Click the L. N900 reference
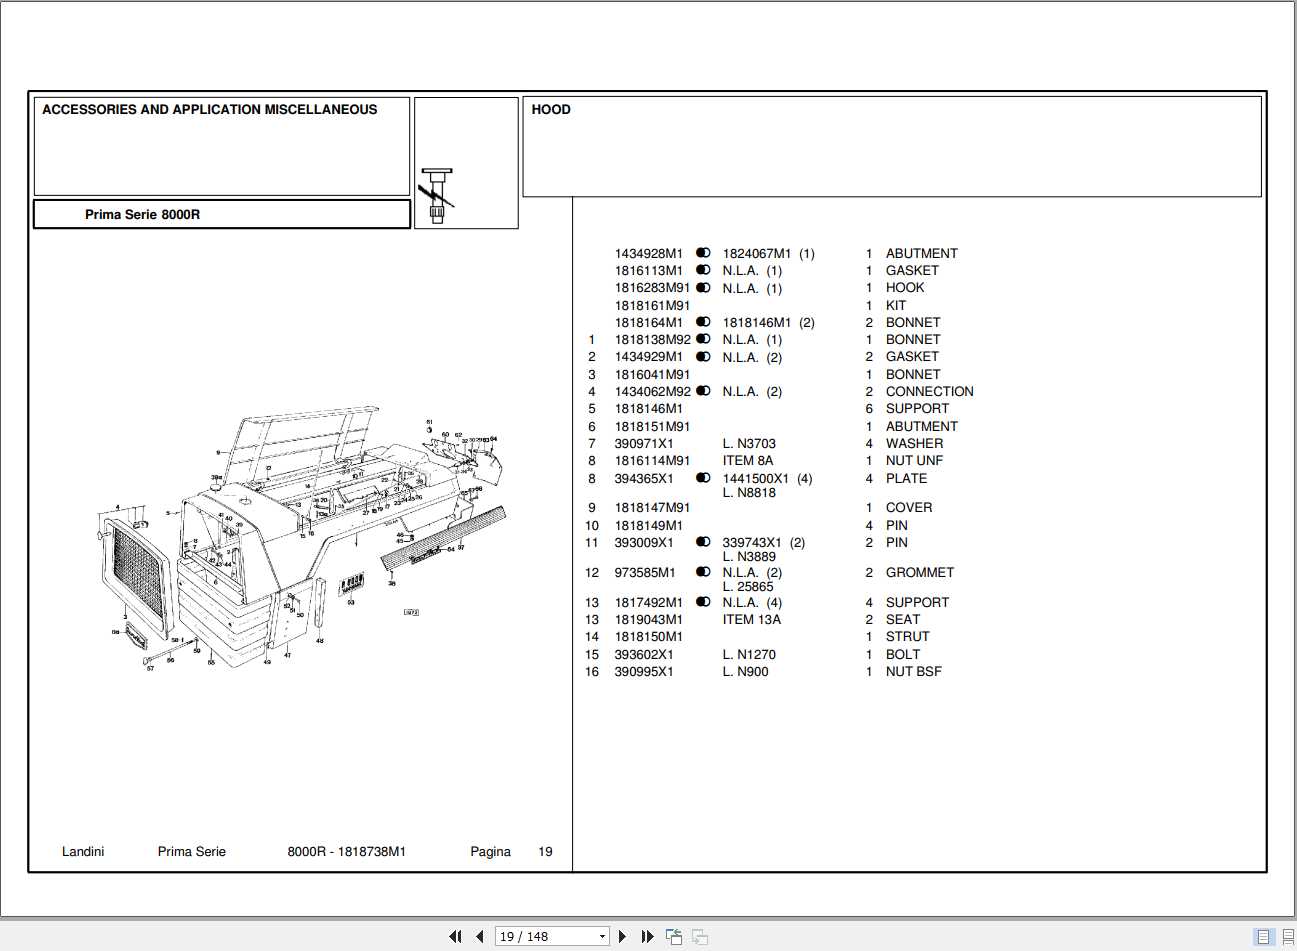 pyautogui.click(x=746, y=671)
